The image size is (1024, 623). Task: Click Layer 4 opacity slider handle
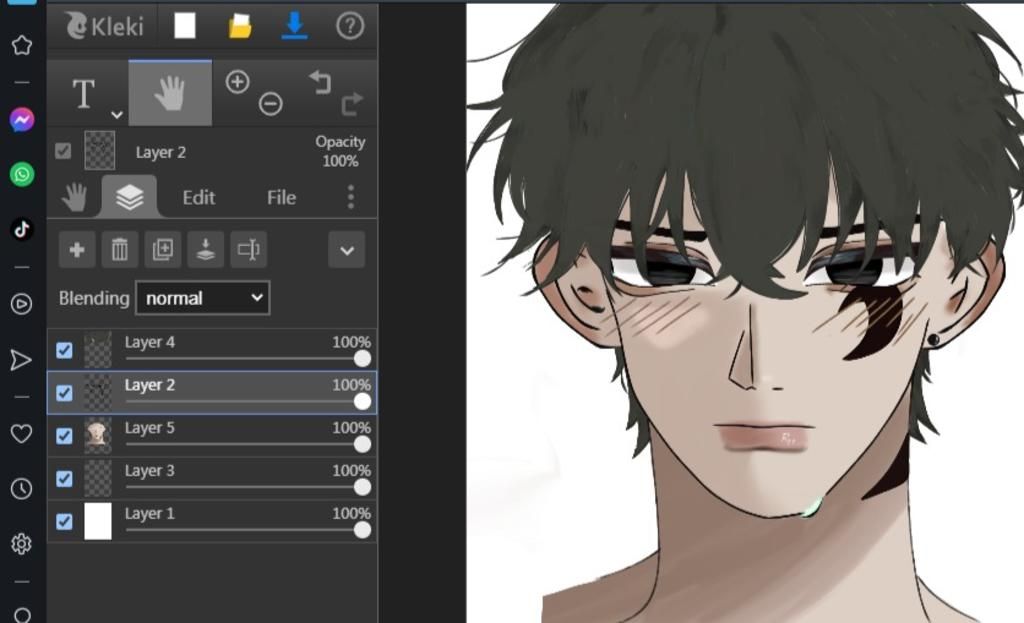(362, 359)
